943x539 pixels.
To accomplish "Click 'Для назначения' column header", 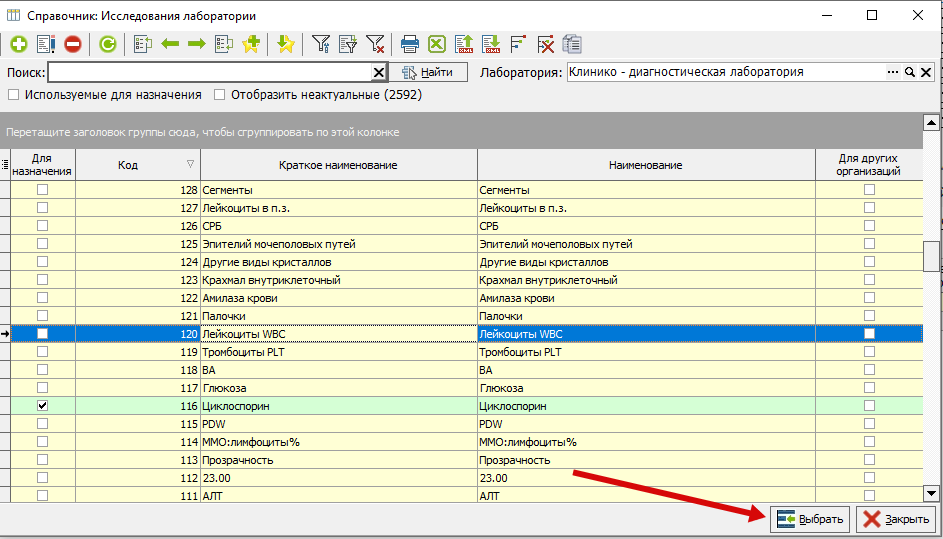I will 43,165.
